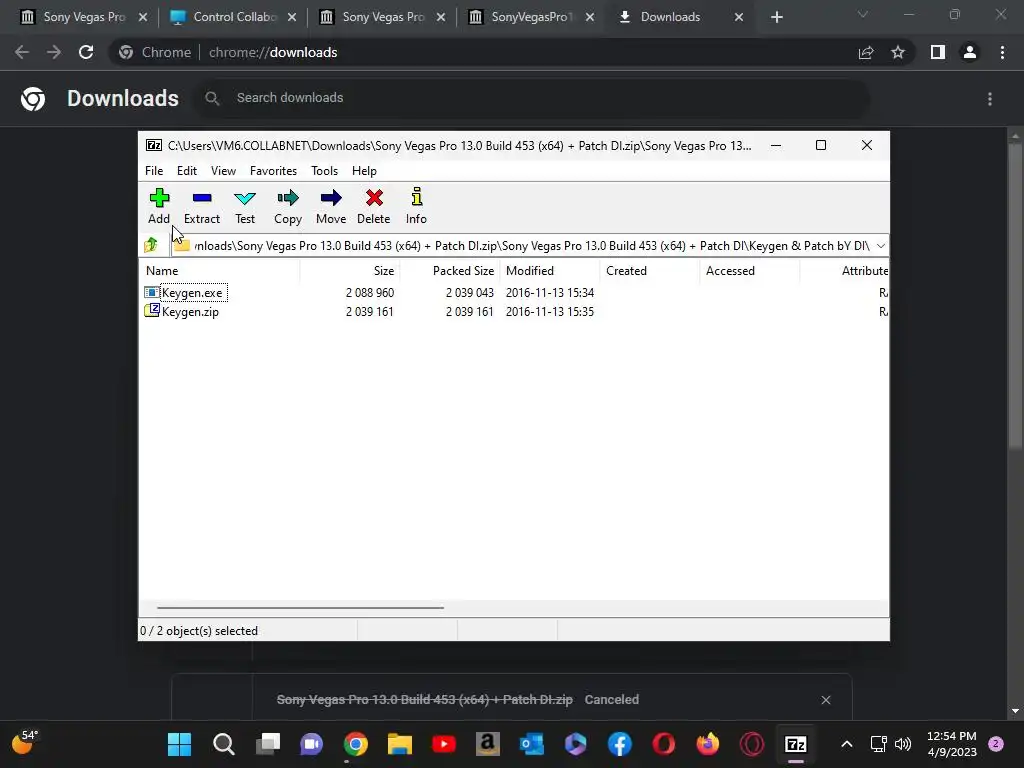
Task: Click the volume icon in system tray
Action: [903, 744]
